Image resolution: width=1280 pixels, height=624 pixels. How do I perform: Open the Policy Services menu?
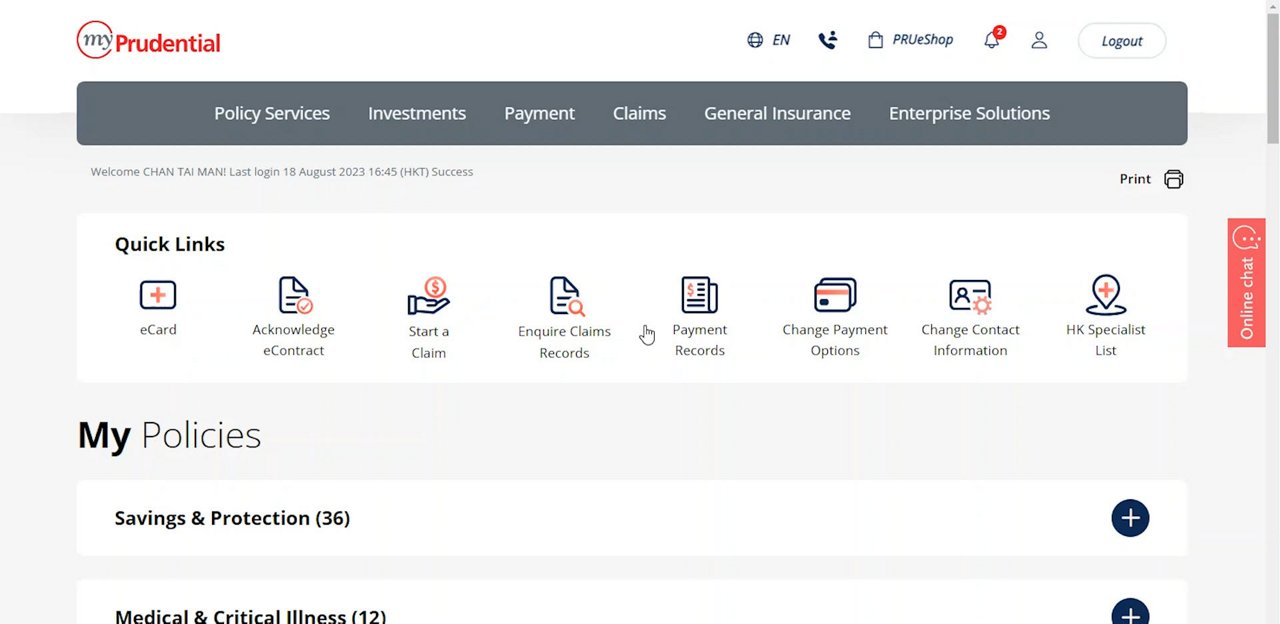(272, 113)
